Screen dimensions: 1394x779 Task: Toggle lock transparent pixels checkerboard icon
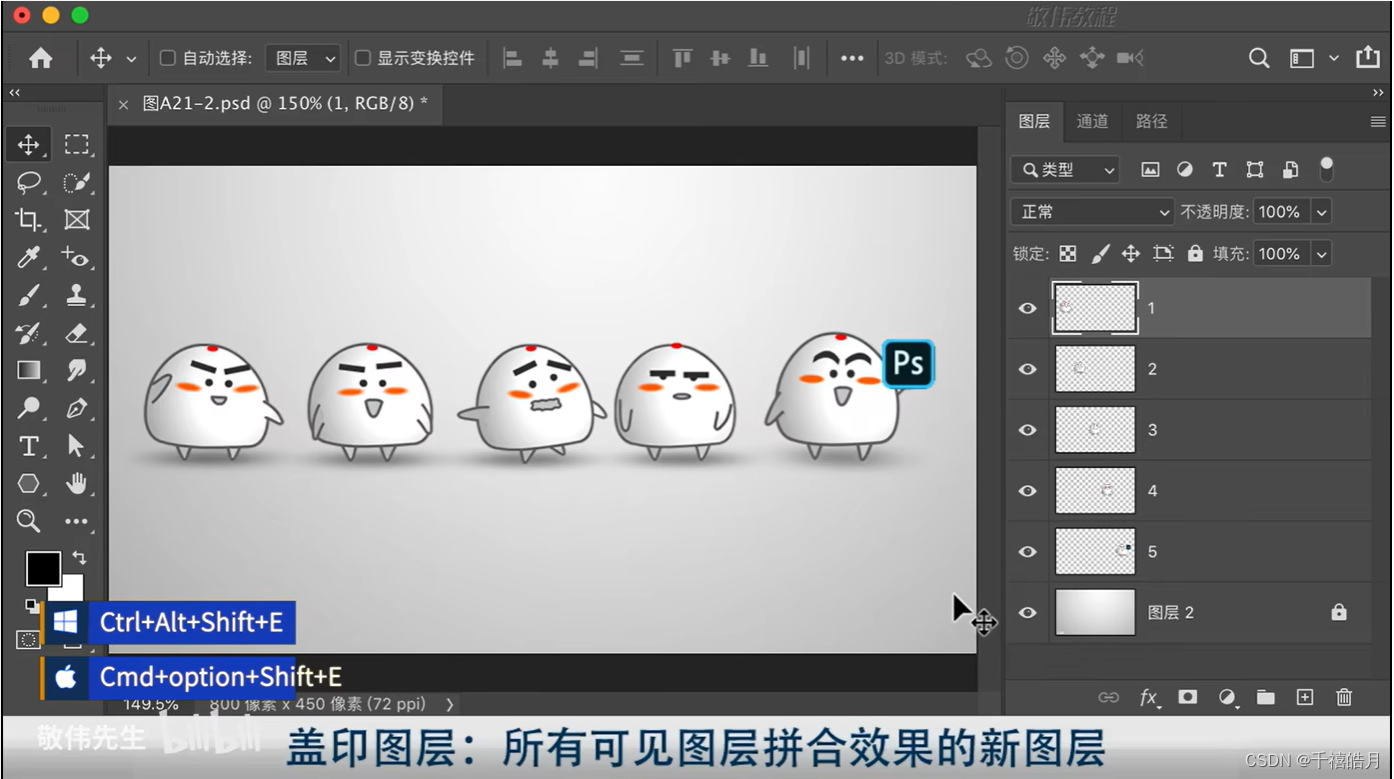1068,254
